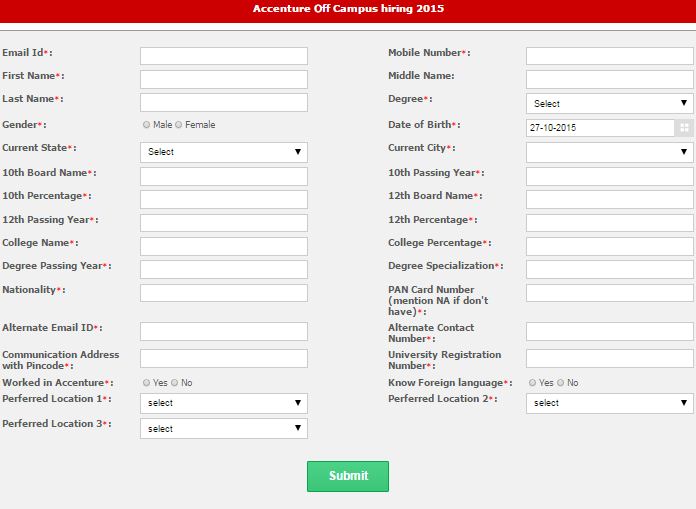
Task: Click the 'Accenture Off Campus hiring 2015' heading
Action: 348,8
